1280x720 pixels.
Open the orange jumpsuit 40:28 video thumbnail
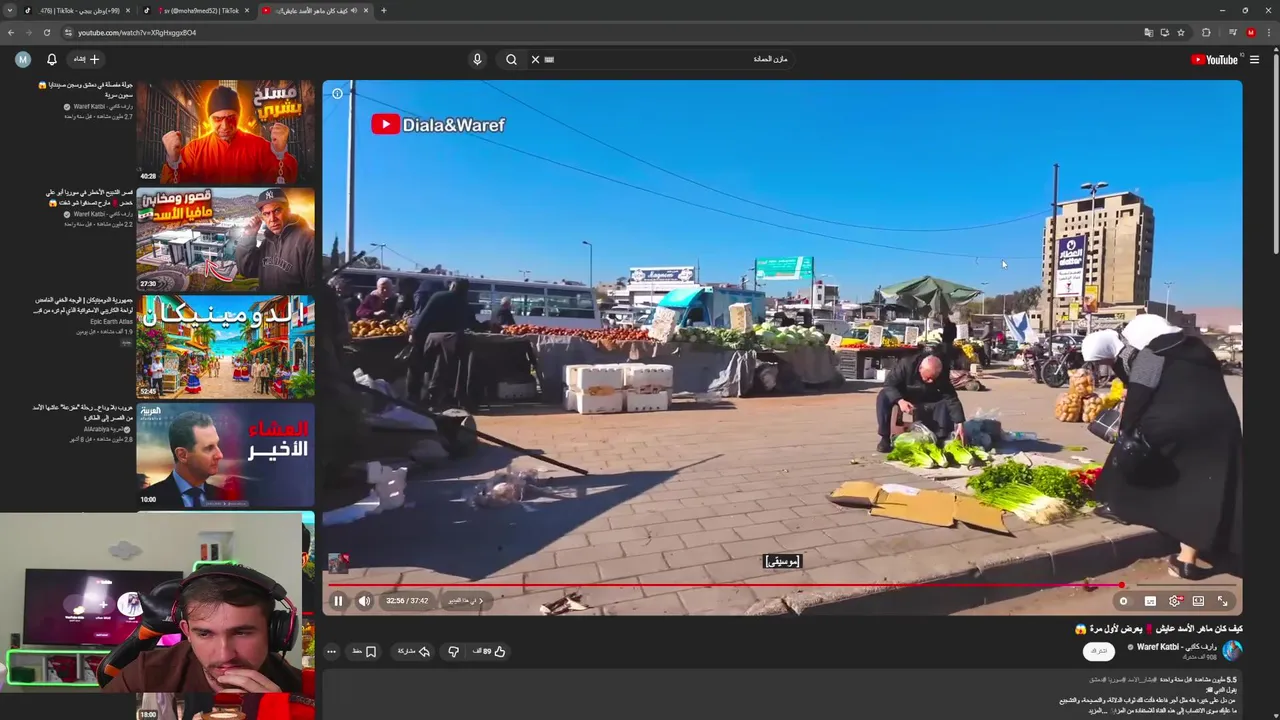225,131
